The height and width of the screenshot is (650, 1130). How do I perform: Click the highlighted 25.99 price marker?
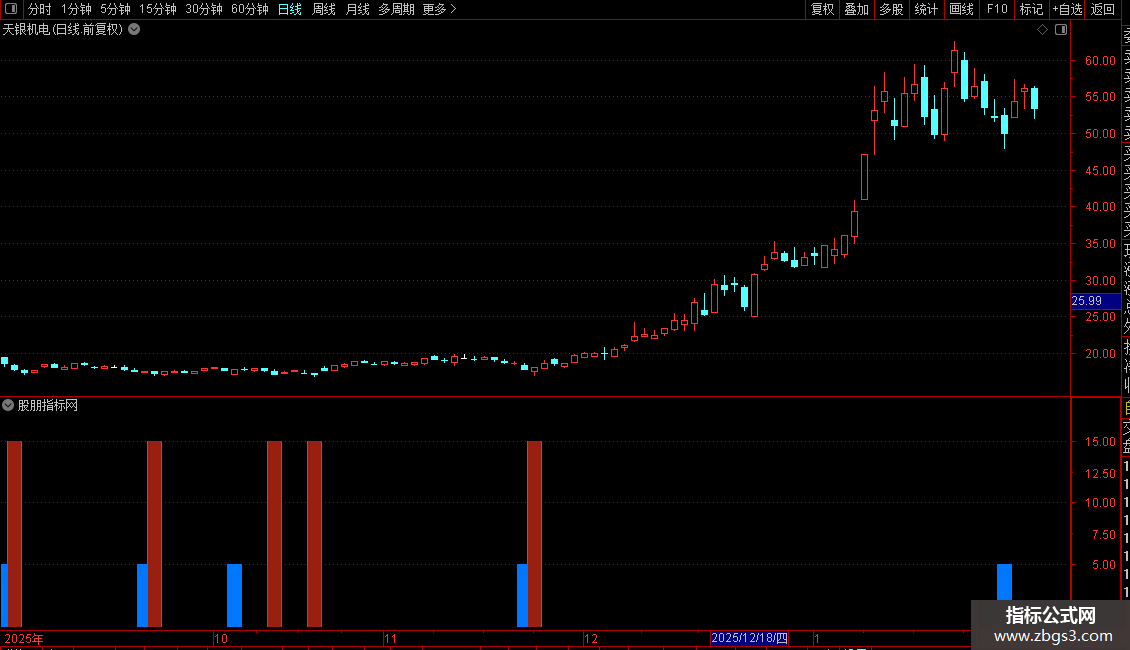(x=1095, y=301)
